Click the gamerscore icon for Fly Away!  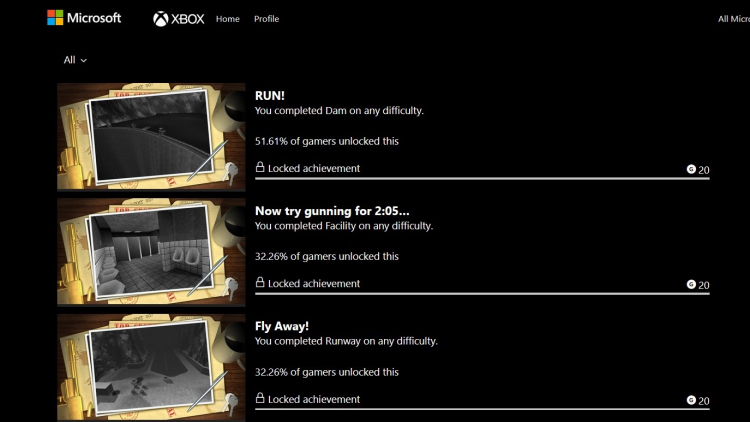691,400
